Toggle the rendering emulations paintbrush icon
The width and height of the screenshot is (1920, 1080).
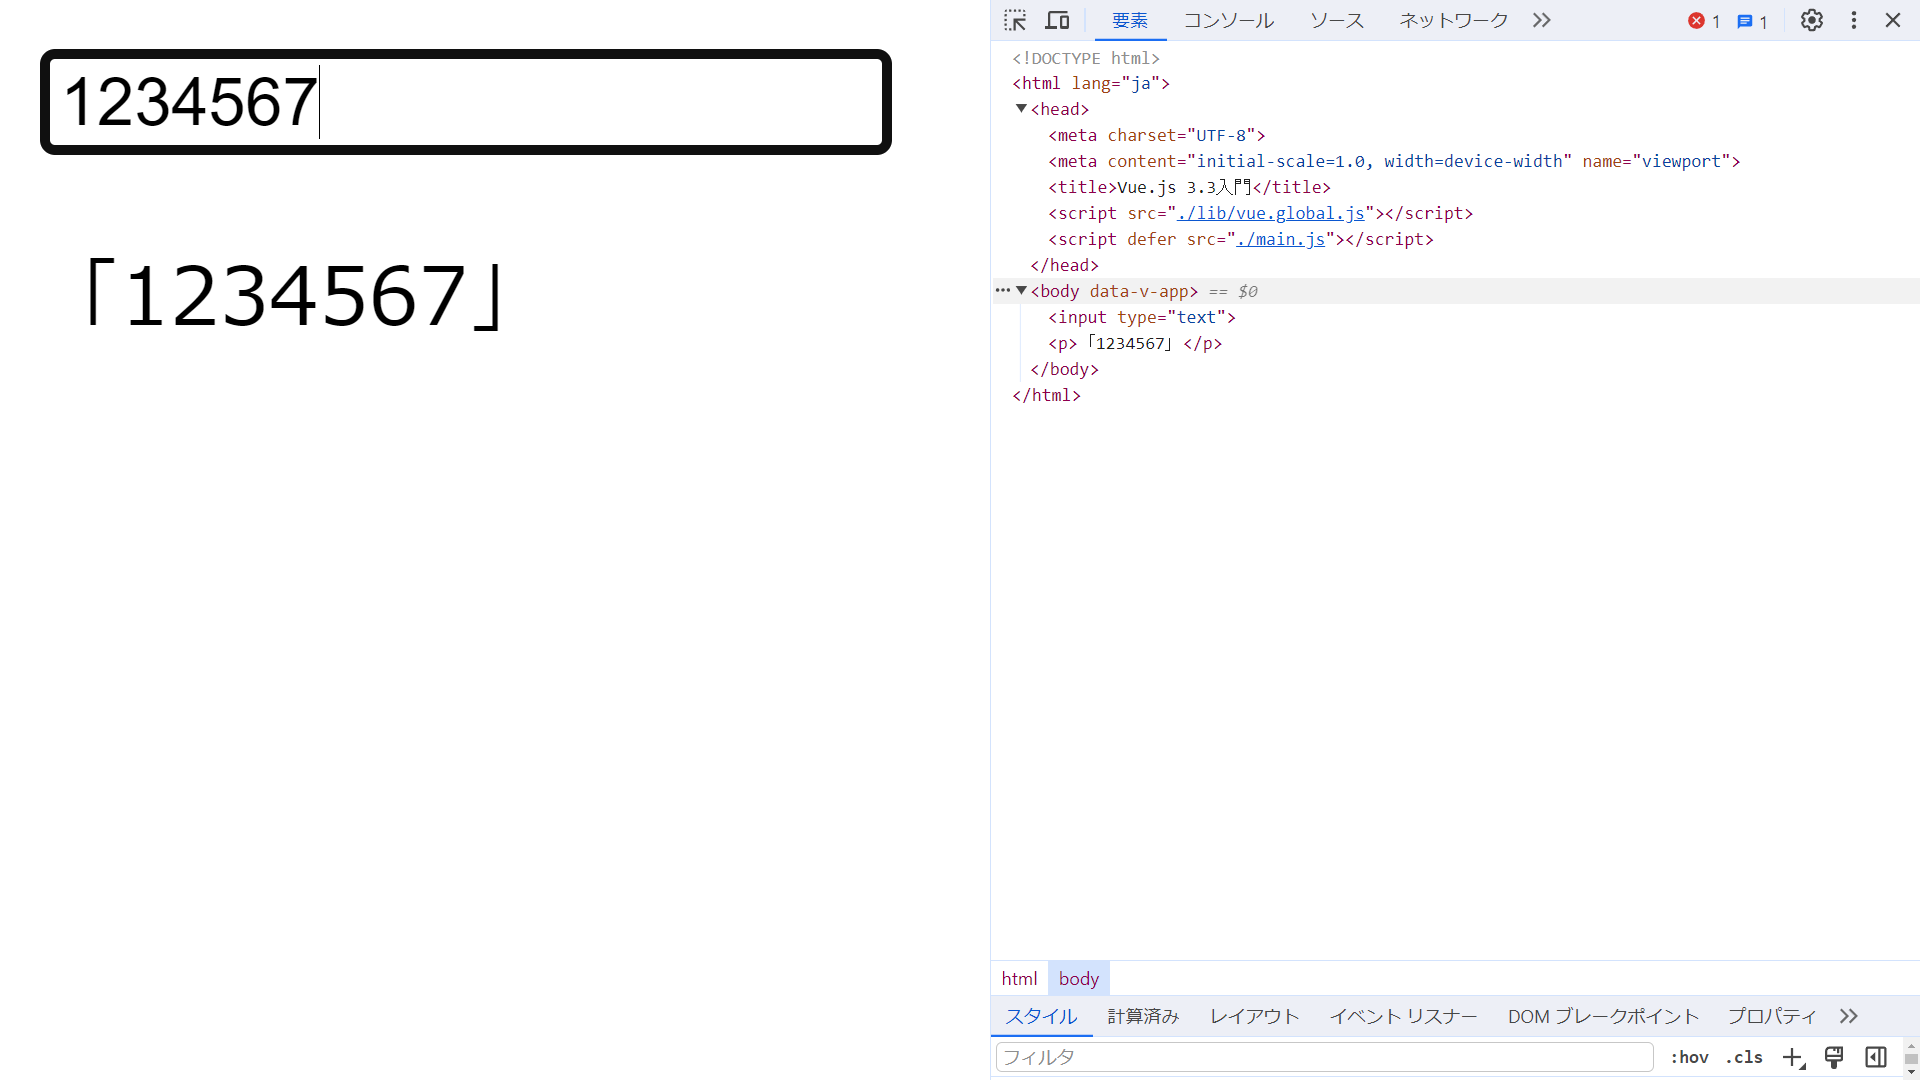(x=1834, y=1057)
